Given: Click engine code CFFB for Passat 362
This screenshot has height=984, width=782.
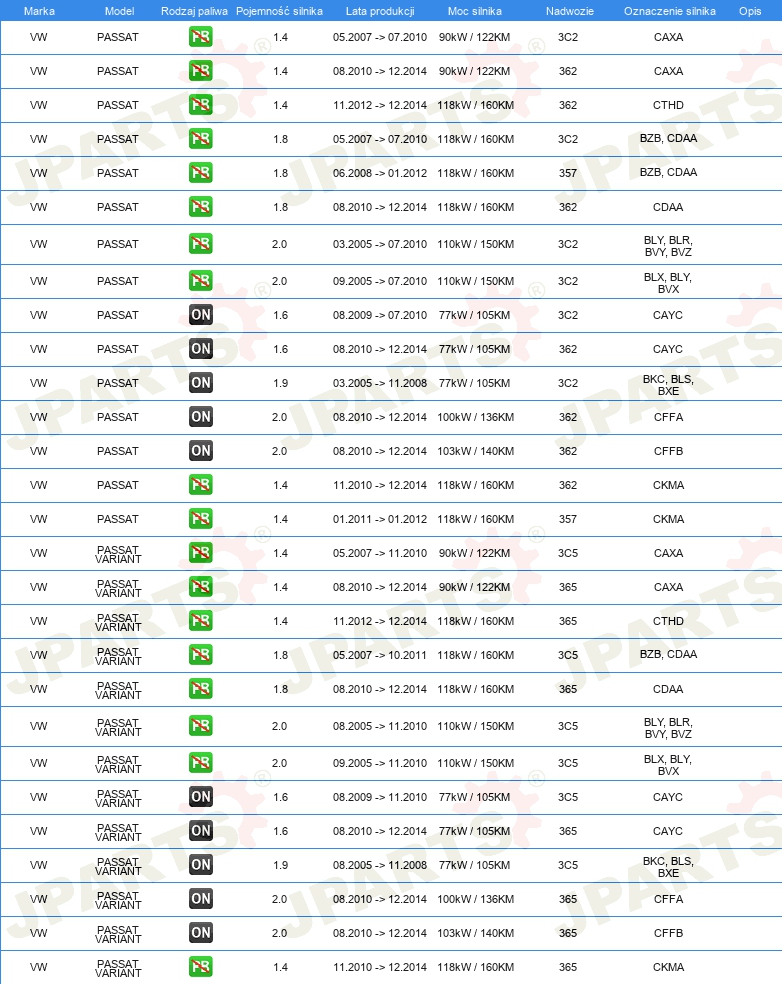Looking at the screenshot, I should [x=668, y=451].
